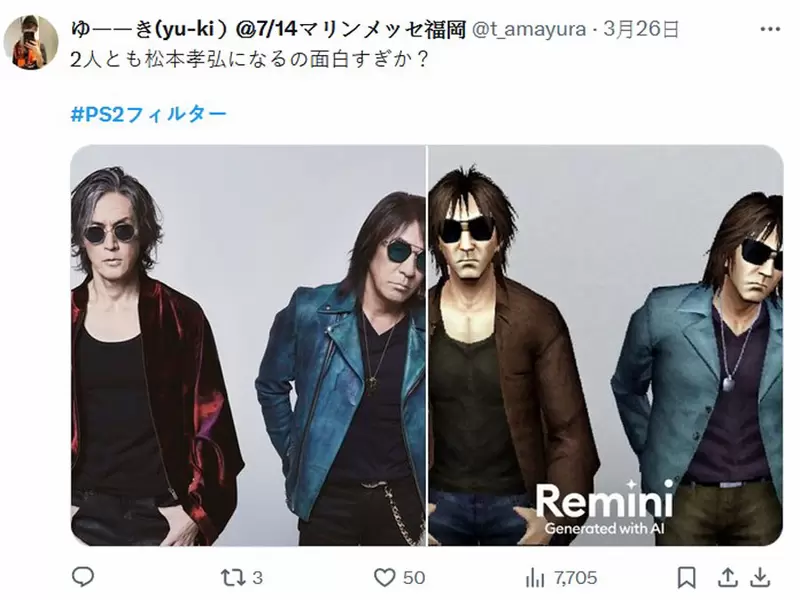Bookmark this tweet
800x600 pixels.
(686, 578)
